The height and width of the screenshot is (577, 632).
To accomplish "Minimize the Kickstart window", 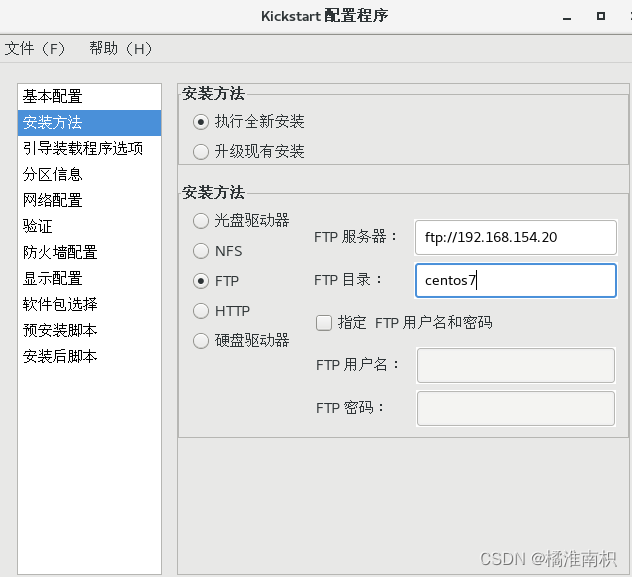I will pos(567,17).
